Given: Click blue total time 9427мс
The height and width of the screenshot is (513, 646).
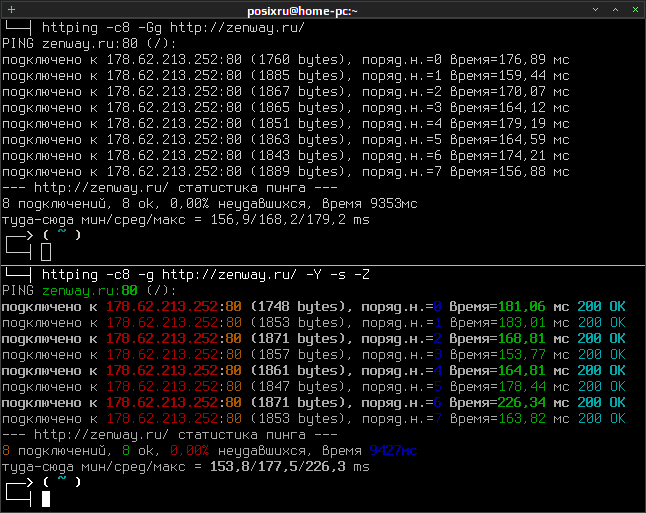Looking at the screenshot, I should click(393, 451).
